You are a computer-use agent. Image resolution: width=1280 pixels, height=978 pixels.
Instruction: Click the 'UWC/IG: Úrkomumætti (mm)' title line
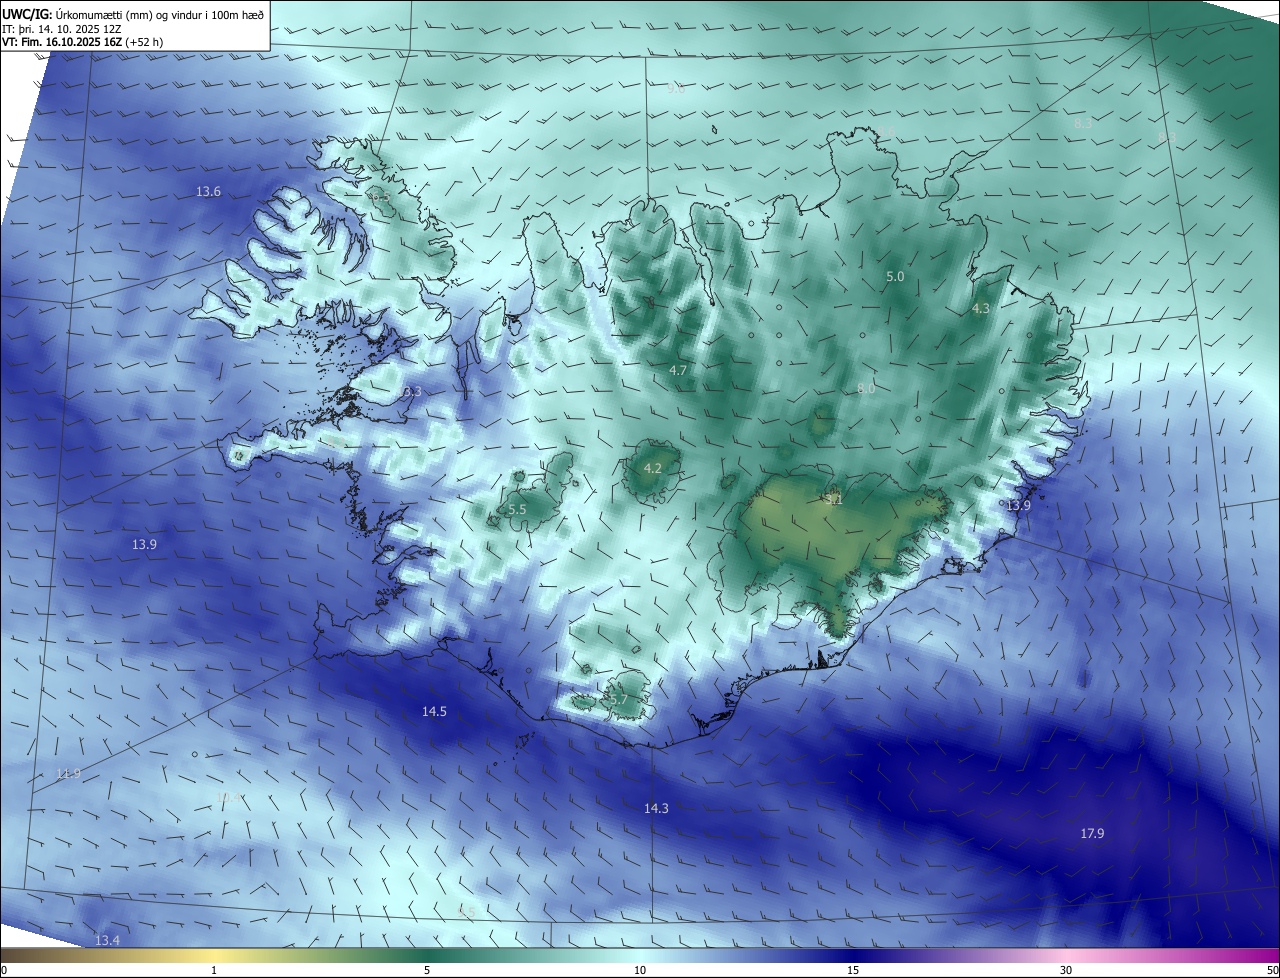pos(133,13)
